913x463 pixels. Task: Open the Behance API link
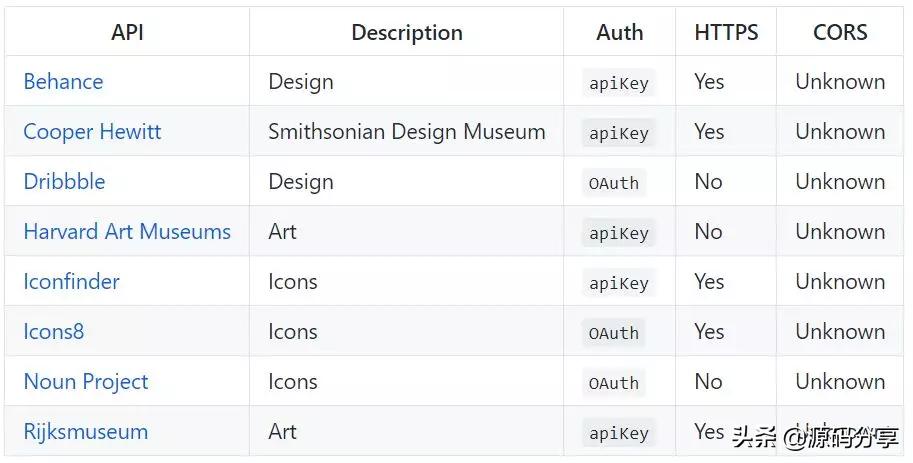63,82
